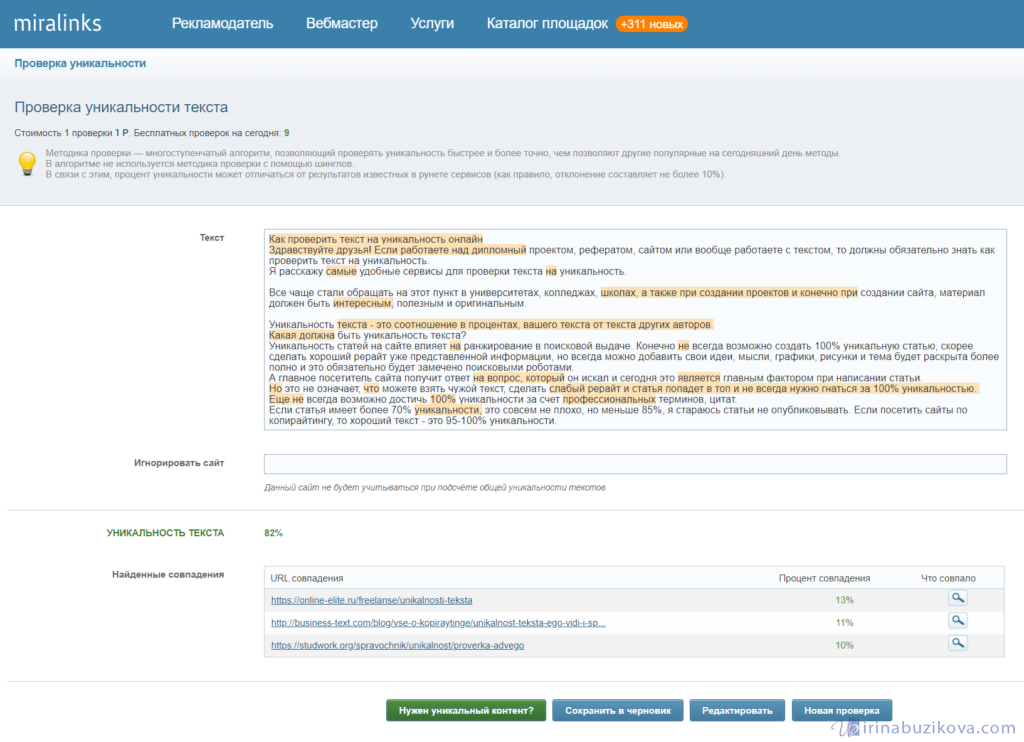Click magnifier icon for business-text.com match

point(958,620)
